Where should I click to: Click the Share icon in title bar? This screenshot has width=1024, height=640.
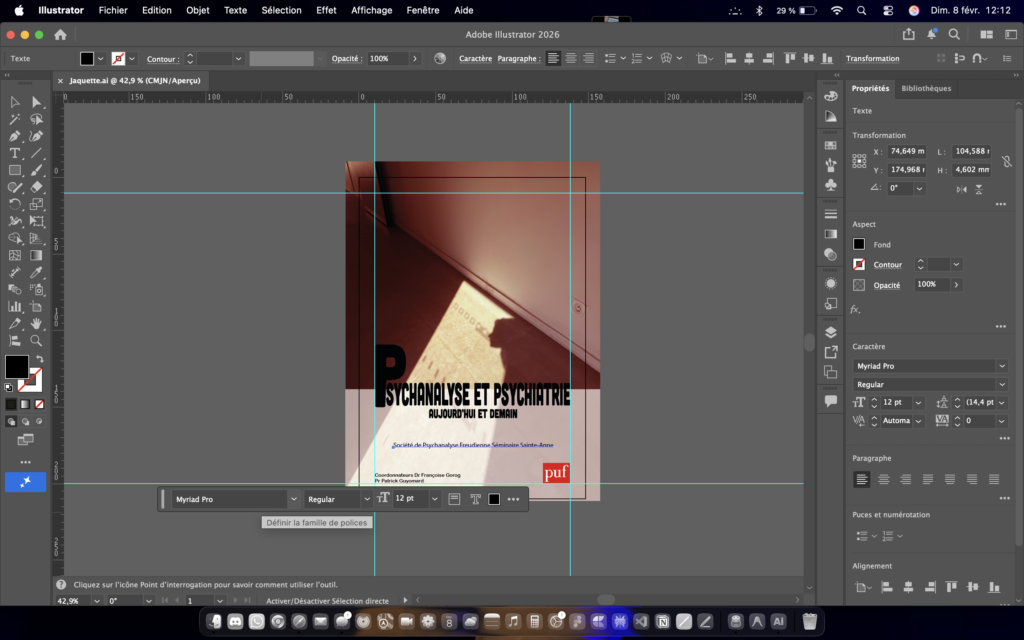coord(908,34)
